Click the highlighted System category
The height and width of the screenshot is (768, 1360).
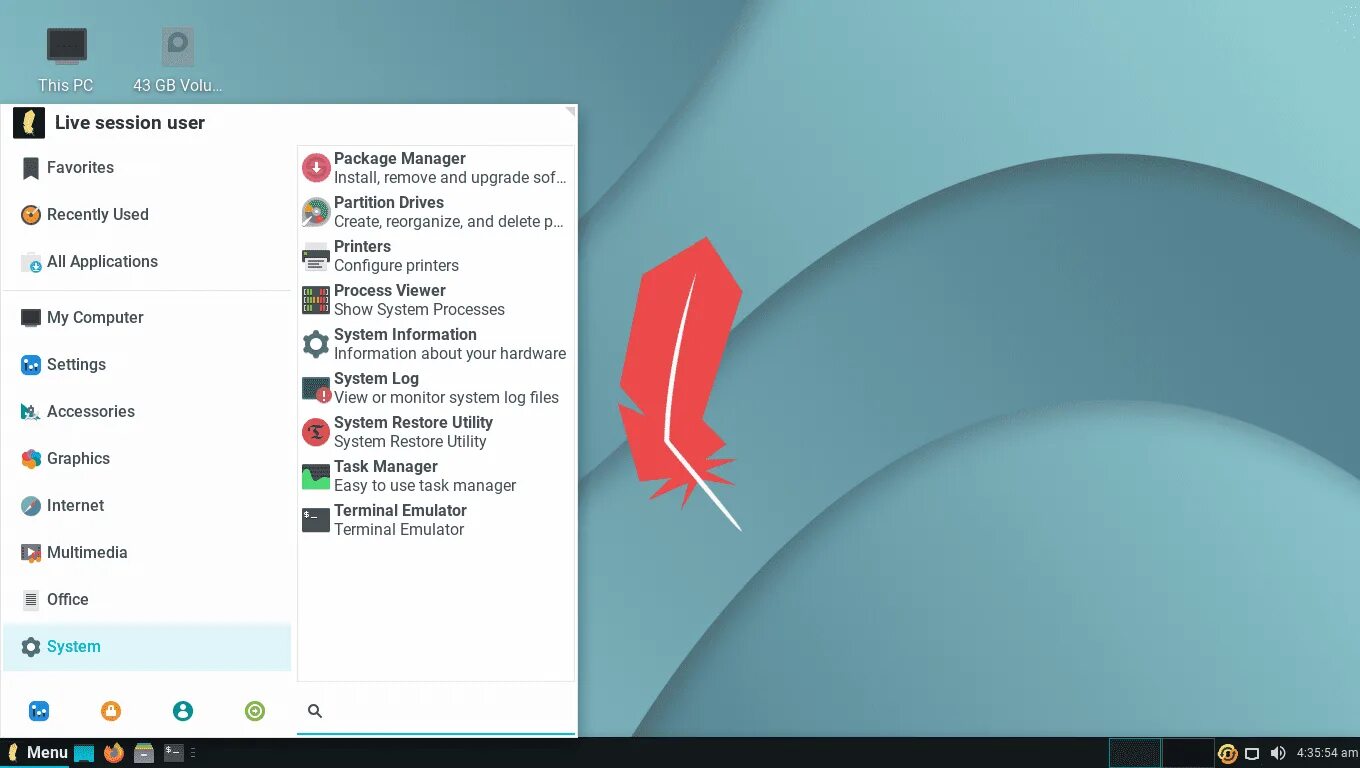tap(147, 647)
